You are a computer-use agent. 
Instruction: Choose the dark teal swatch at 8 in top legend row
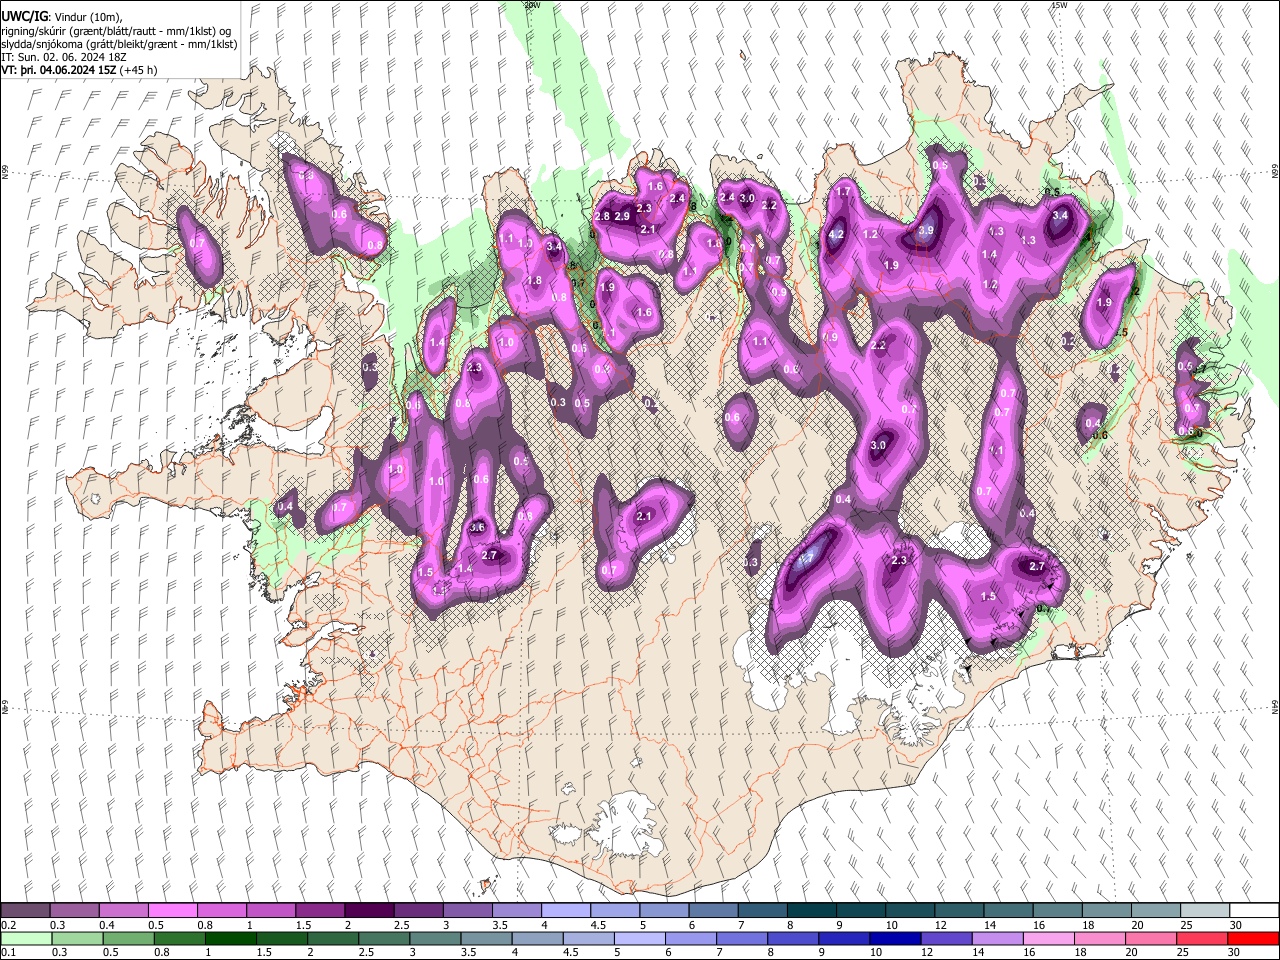(811, 911)
